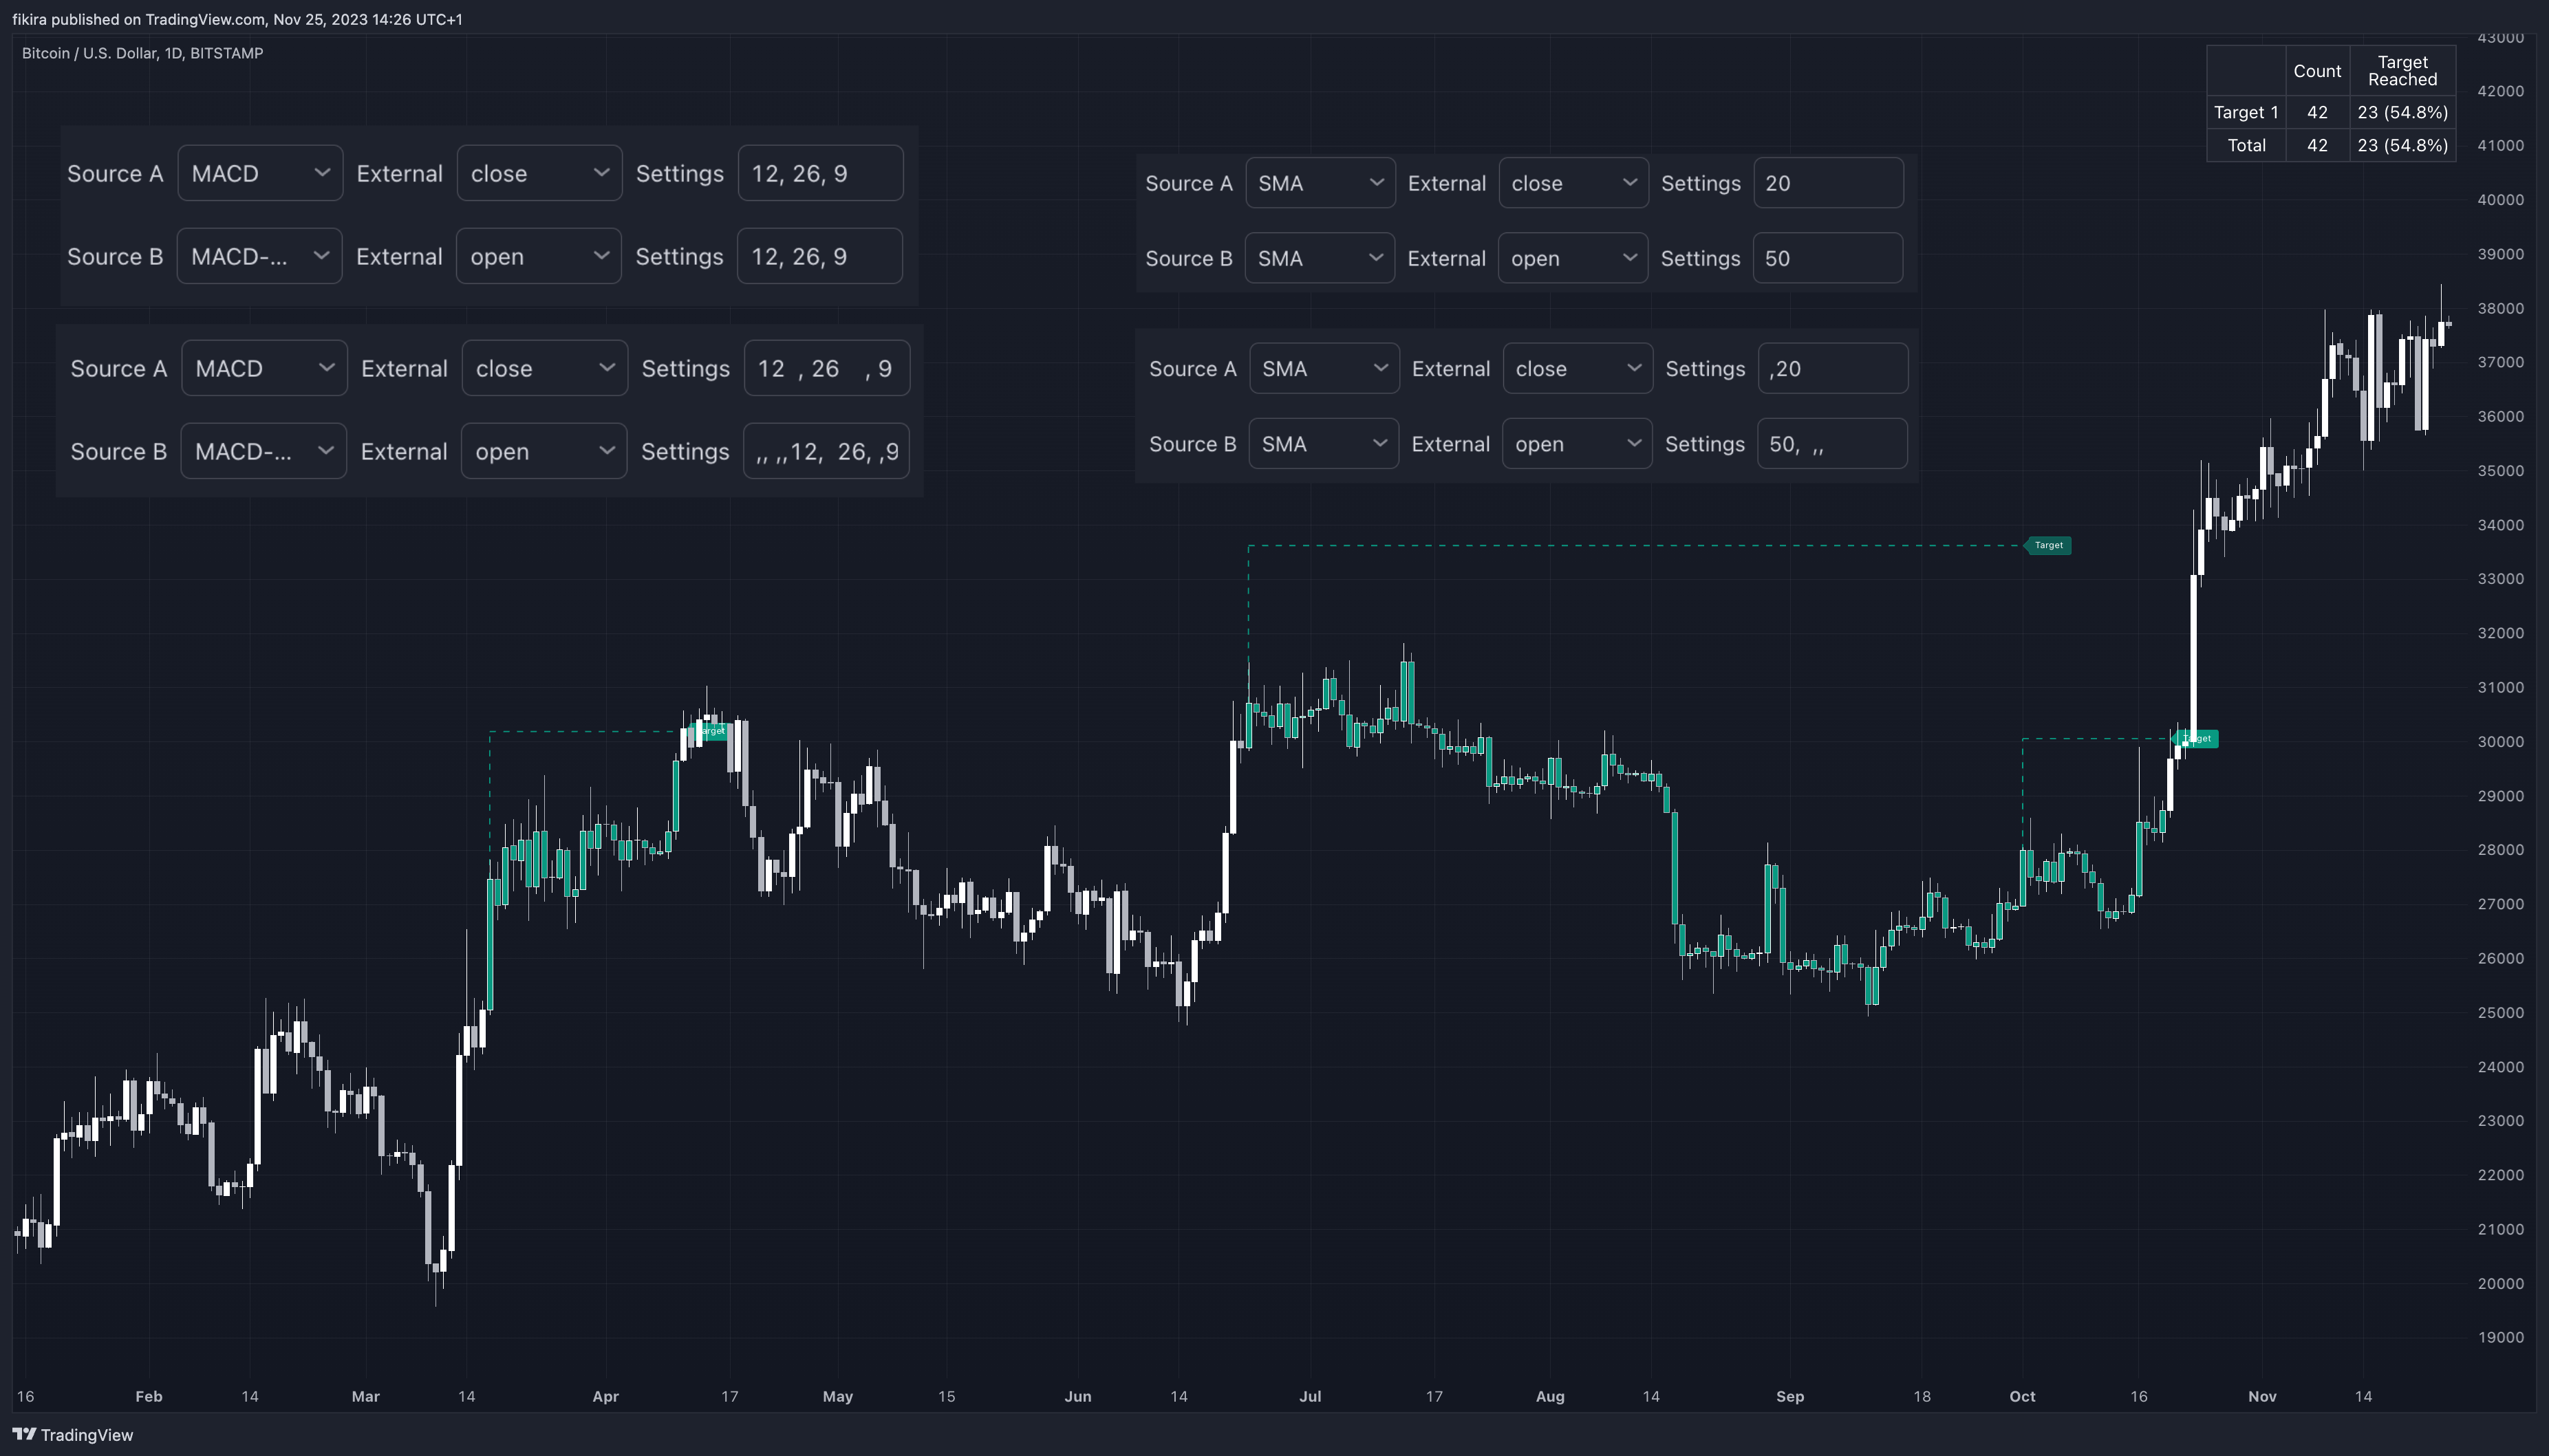Click the Target marker at late October breakout

(x=2195, y=738)
